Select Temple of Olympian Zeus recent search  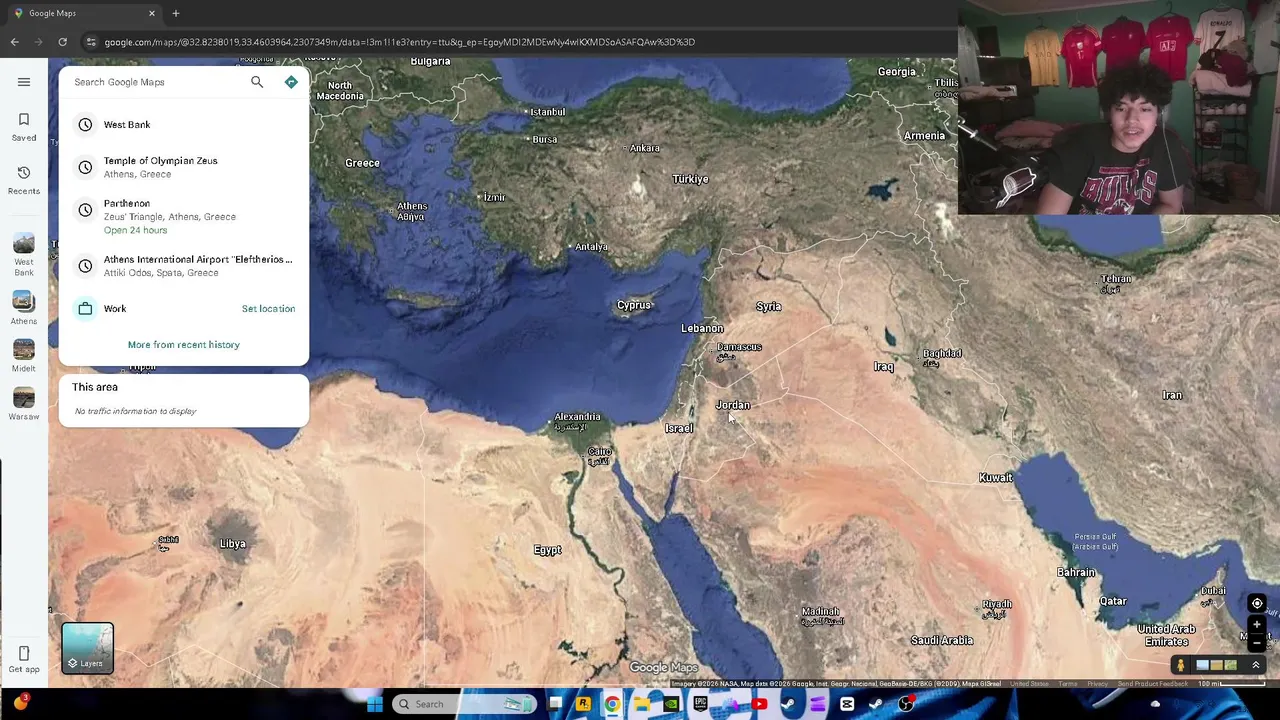click(x=184, y=167)
